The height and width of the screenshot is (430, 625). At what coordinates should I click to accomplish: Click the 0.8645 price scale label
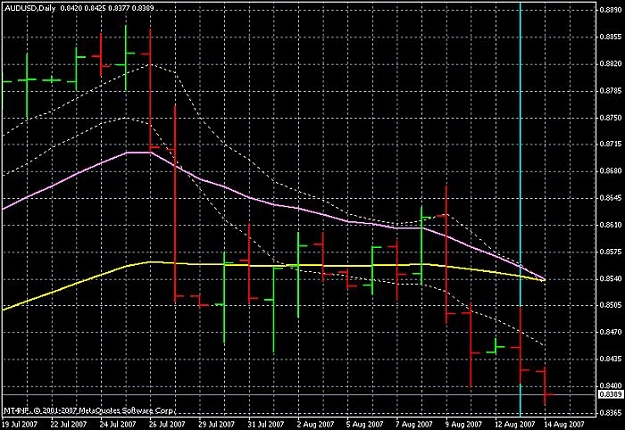[x=611, y=198]
